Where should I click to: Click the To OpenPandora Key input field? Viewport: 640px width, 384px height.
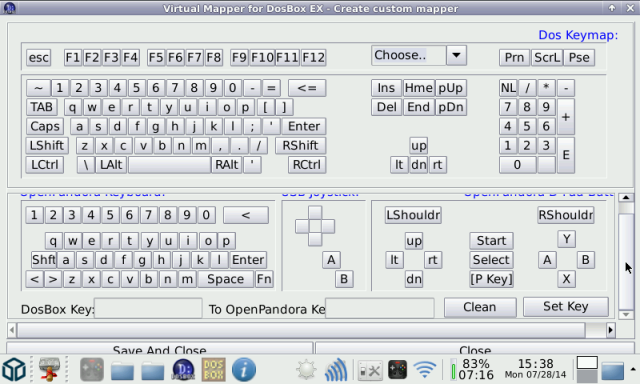380,308
